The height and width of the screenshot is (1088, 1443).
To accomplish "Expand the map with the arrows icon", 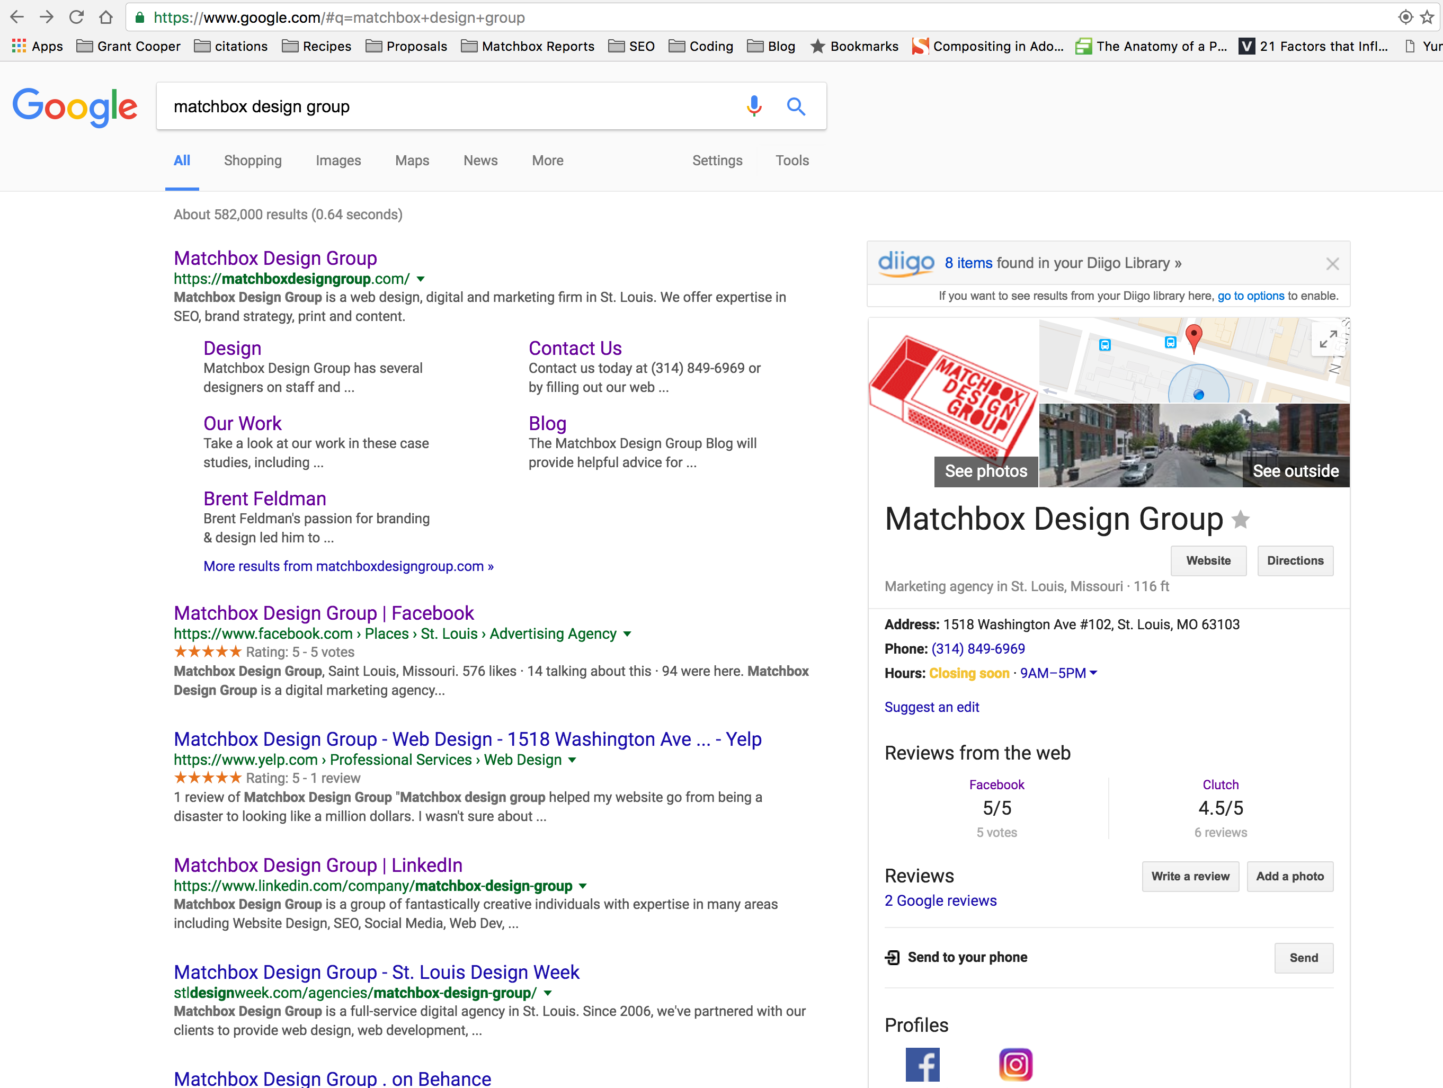I will 1328,340.
